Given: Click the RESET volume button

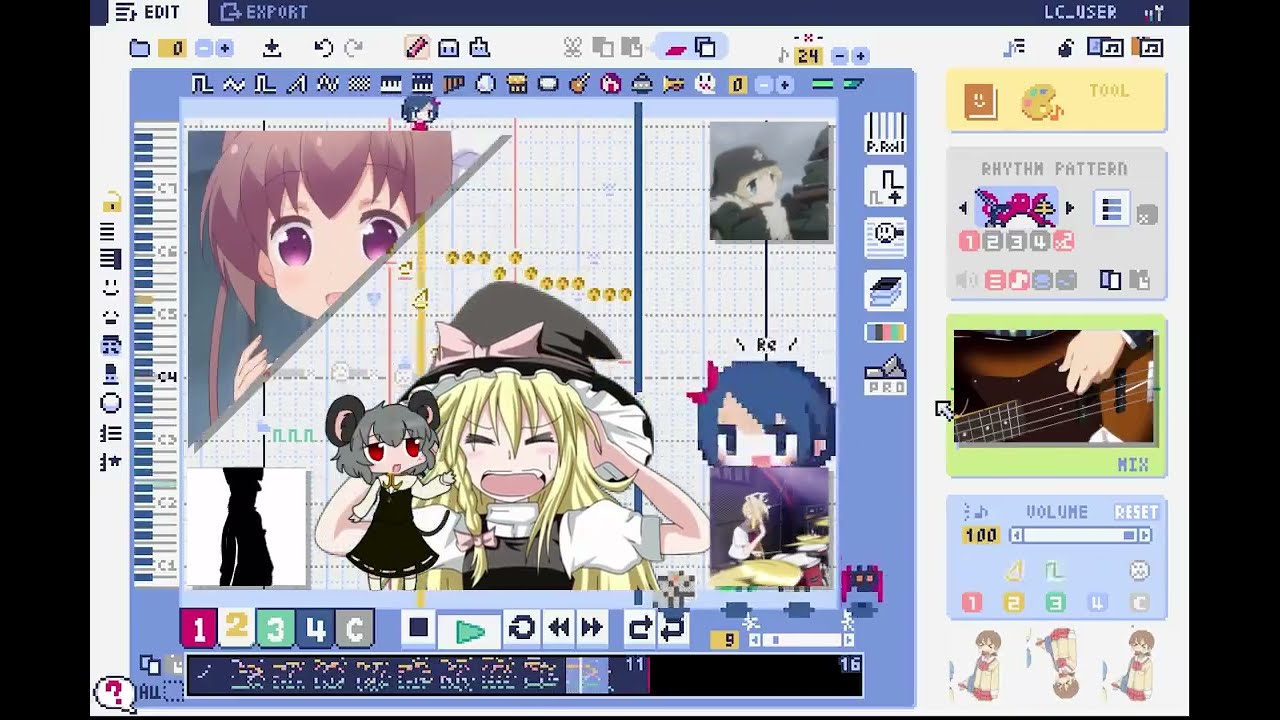Looking at the screenshot, I should click(x=1136, y=512).
